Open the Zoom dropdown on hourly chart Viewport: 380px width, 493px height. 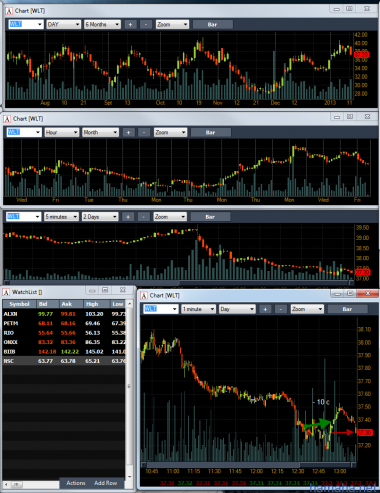point(170,132)
